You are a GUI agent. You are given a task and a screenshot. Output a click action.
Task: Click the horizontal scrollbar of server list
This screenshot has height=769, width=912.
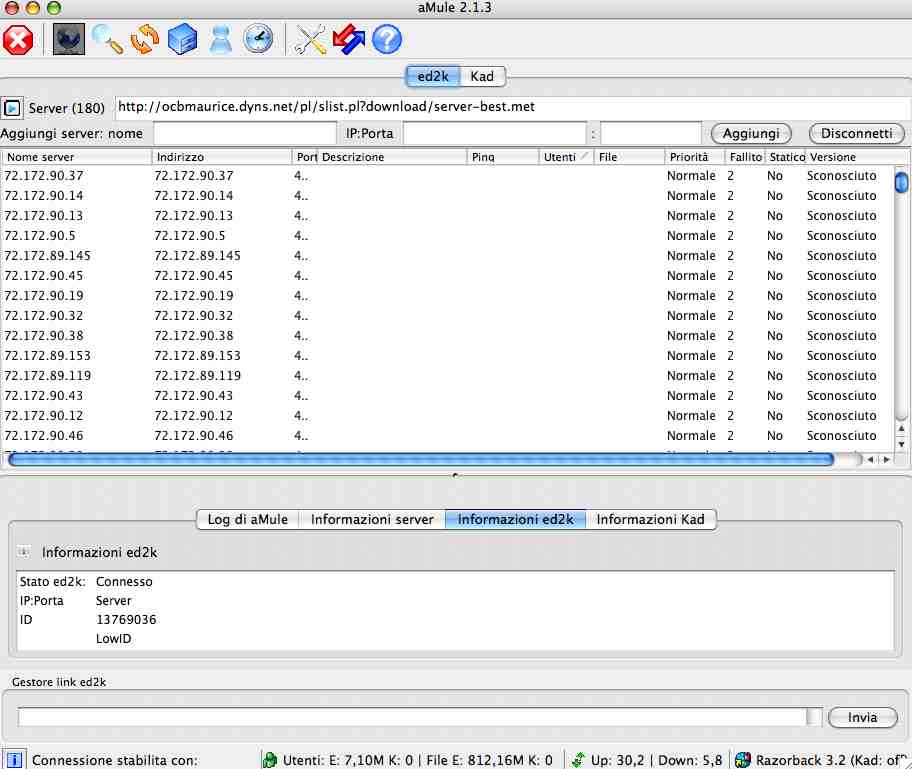[x=421, y=460]
